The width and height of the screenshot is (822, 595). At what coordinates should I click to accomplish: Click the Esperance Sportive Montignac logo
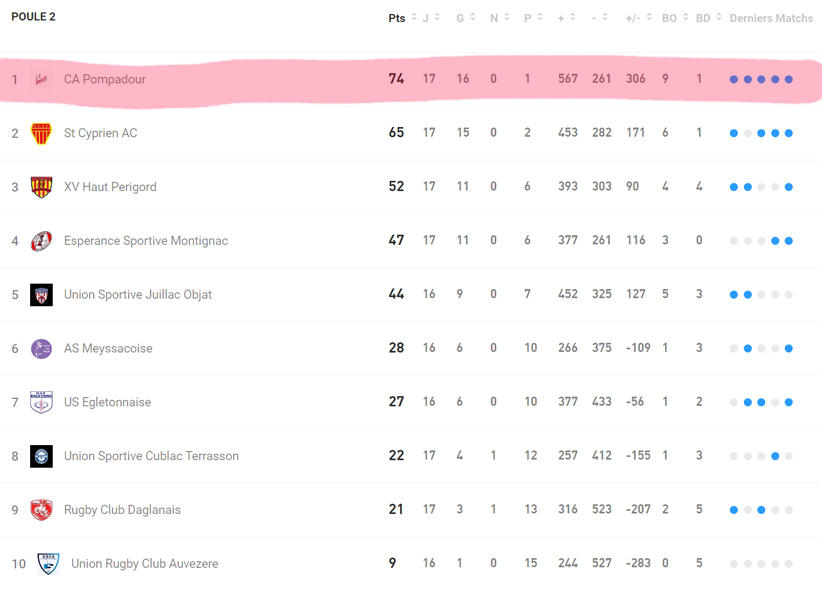coord(41,241)
